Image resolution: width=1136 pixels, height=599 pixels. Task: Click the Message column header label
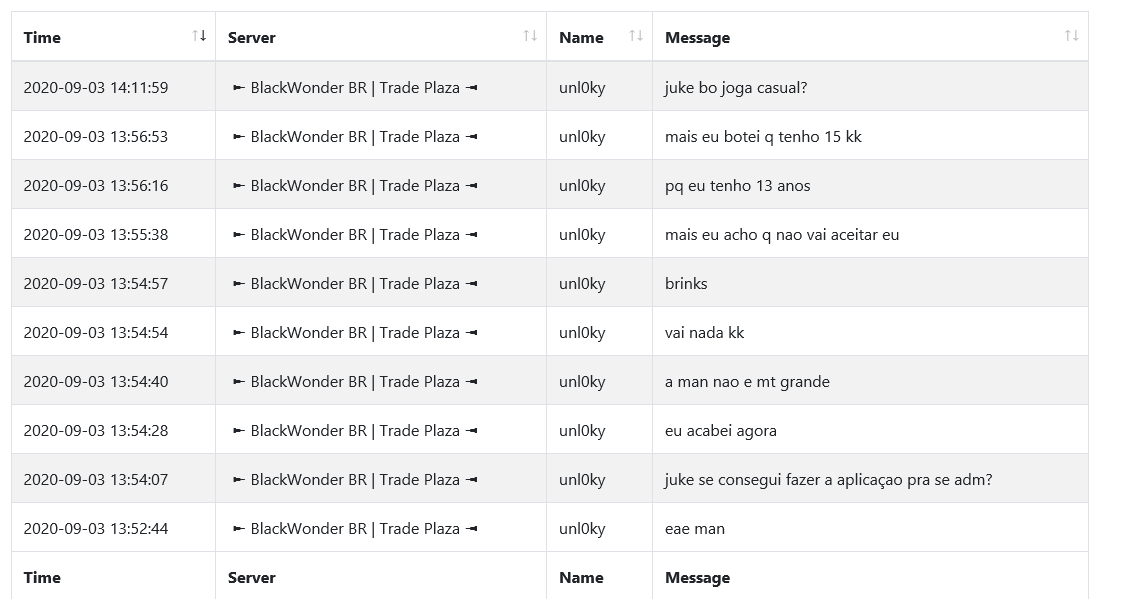pos(698,38)
